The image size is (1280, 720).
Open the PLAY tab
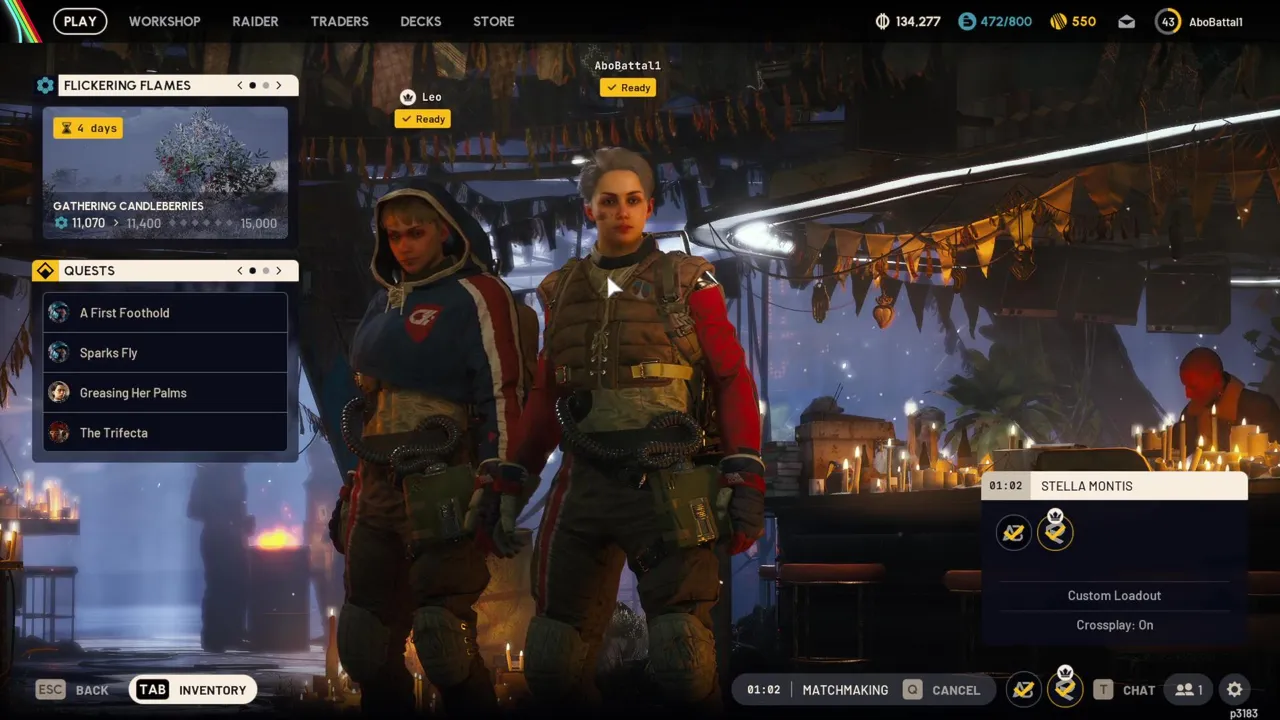[80, 21]
